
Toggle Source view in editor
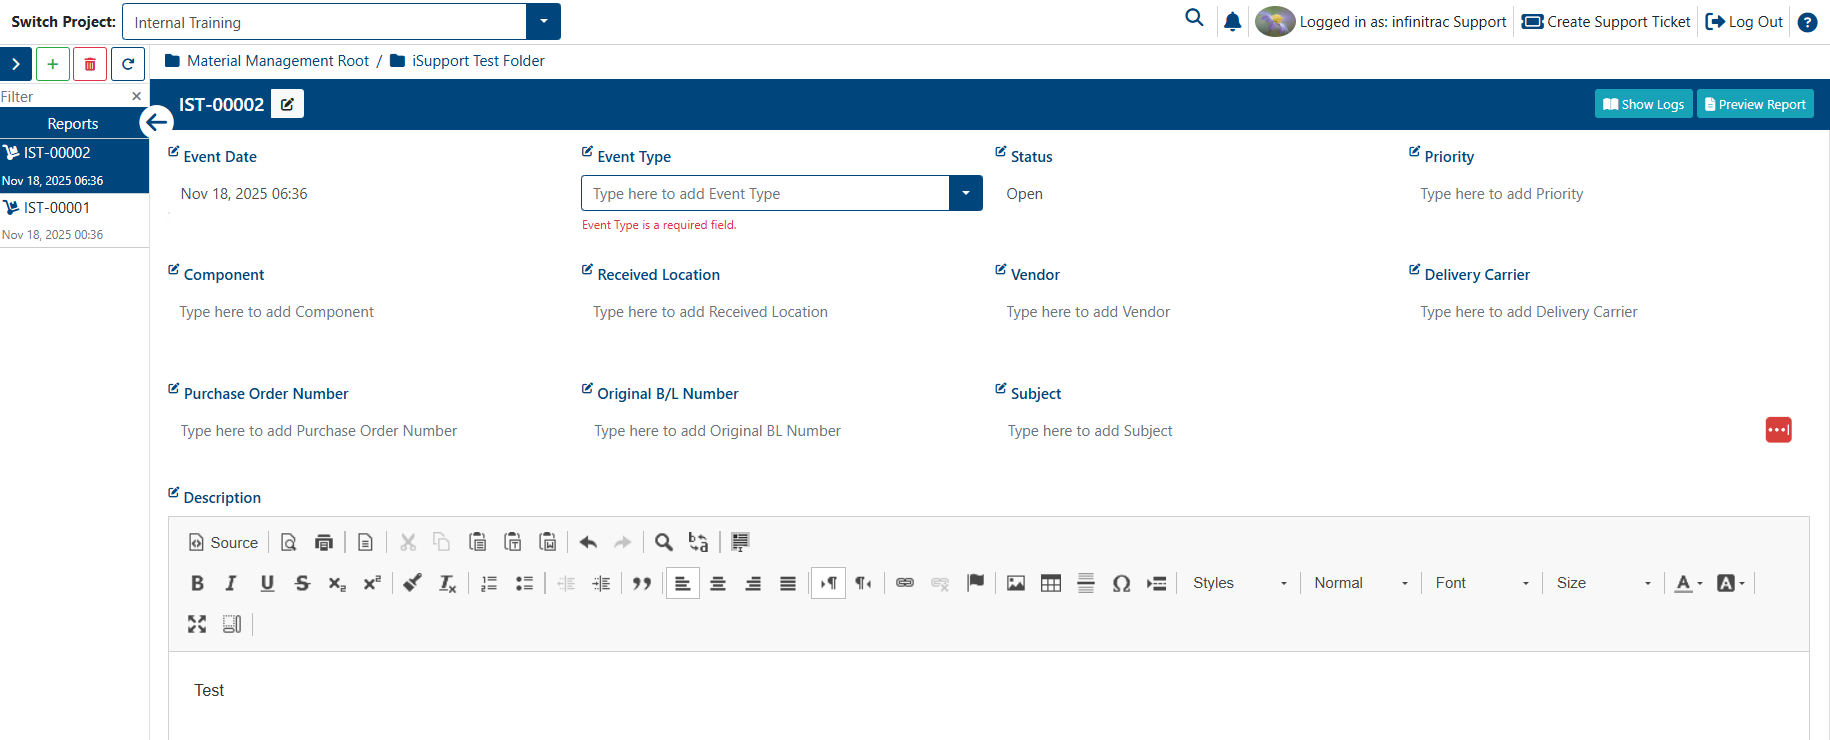click(x=224, y=542)
